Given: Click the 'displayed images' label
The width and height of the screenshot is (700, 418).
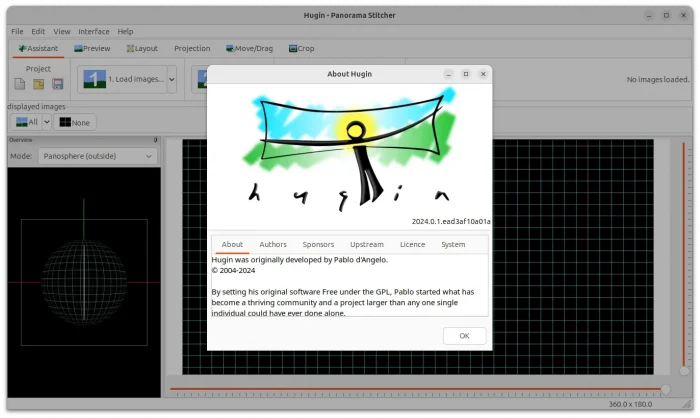Looking at the screenshot, I should pos(36,106).
